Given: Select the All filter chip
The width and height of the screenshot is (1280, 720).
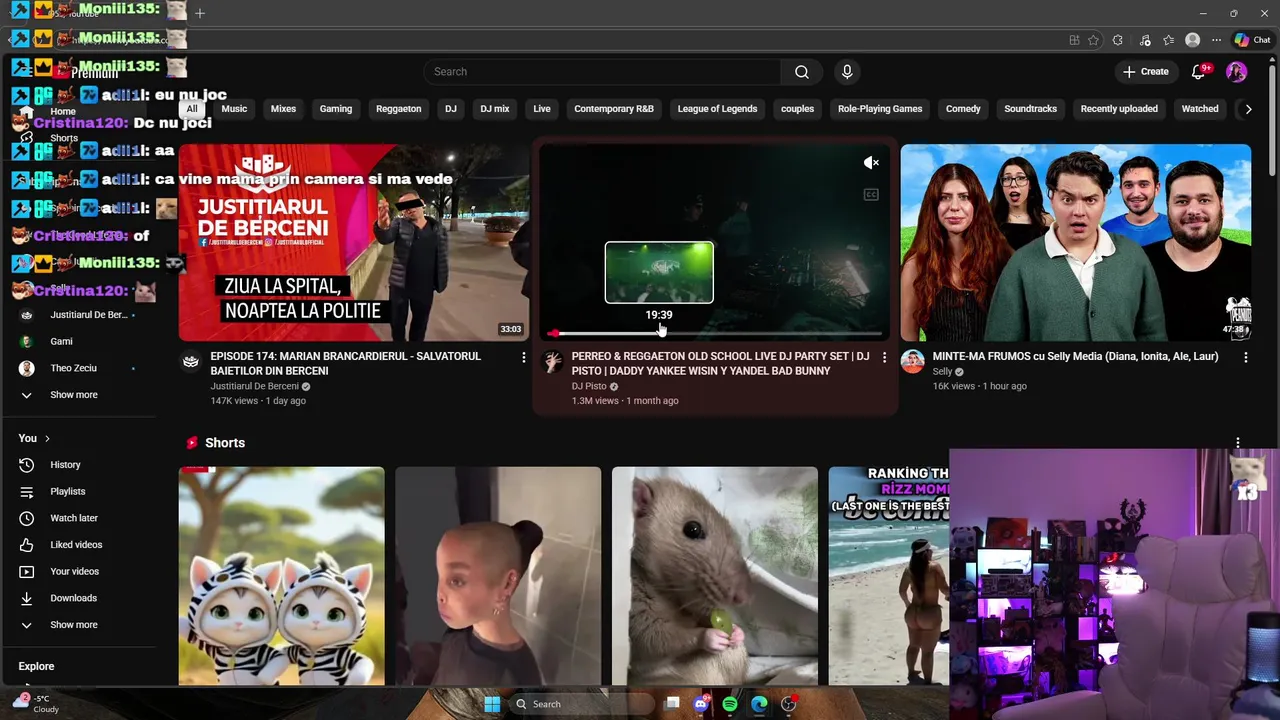Looking at the screenshot, I should (x=192, y=109).
